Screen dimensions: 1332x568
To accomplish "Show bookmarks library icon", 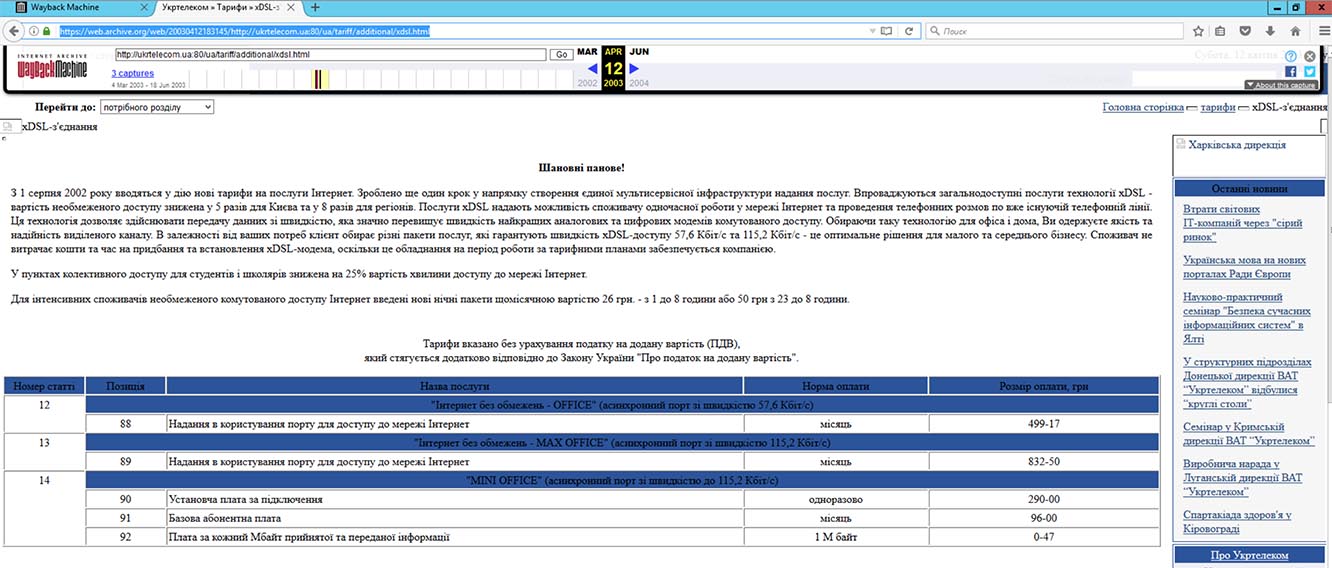I will [1221, 31].
